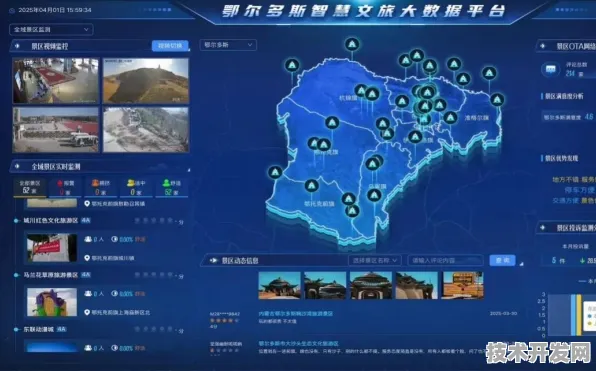Screen dimensions: 596x371
Task: Click the location pin icon for 鄂托克前旗城川镇
Action: [87, 258]
